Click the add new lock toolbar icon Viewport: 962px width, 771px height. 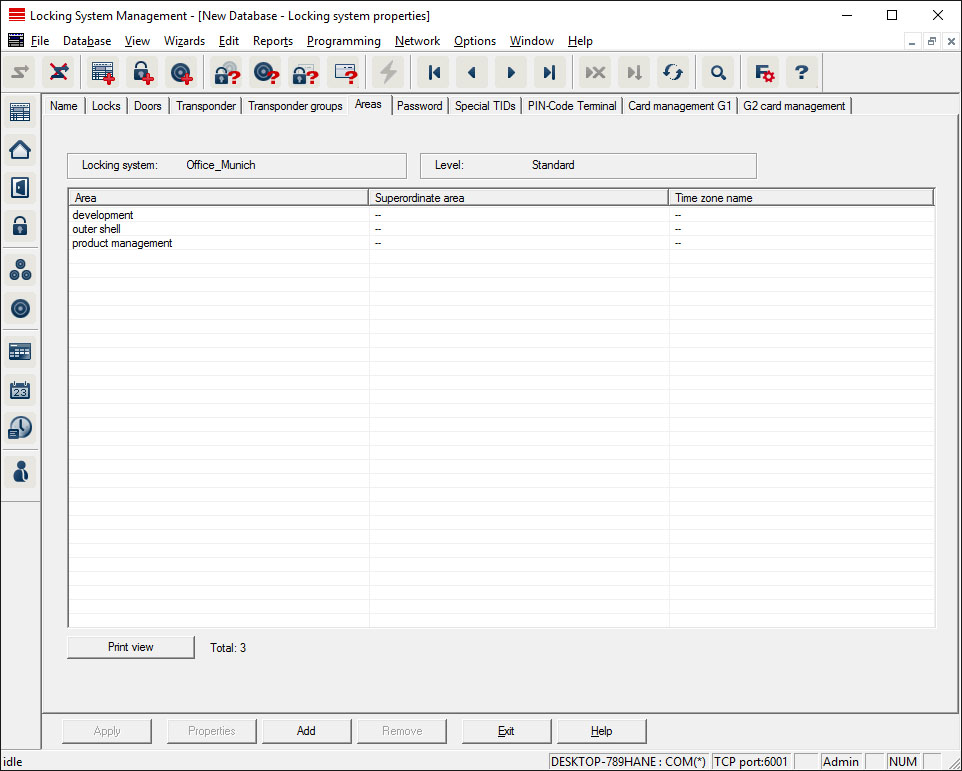click(143, 73)
